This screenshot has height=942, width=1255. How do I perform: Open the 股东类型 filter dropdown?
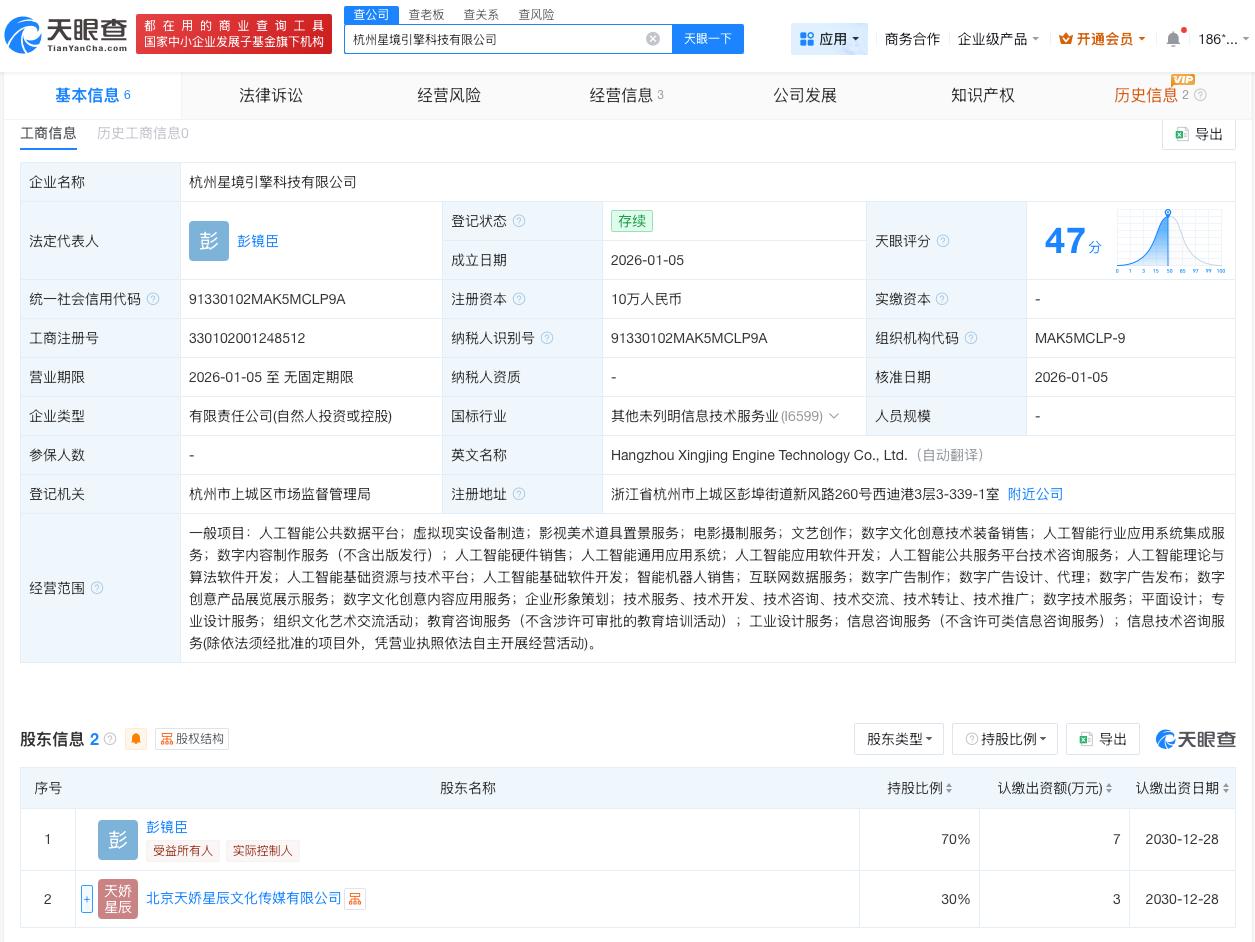[899, 739]
